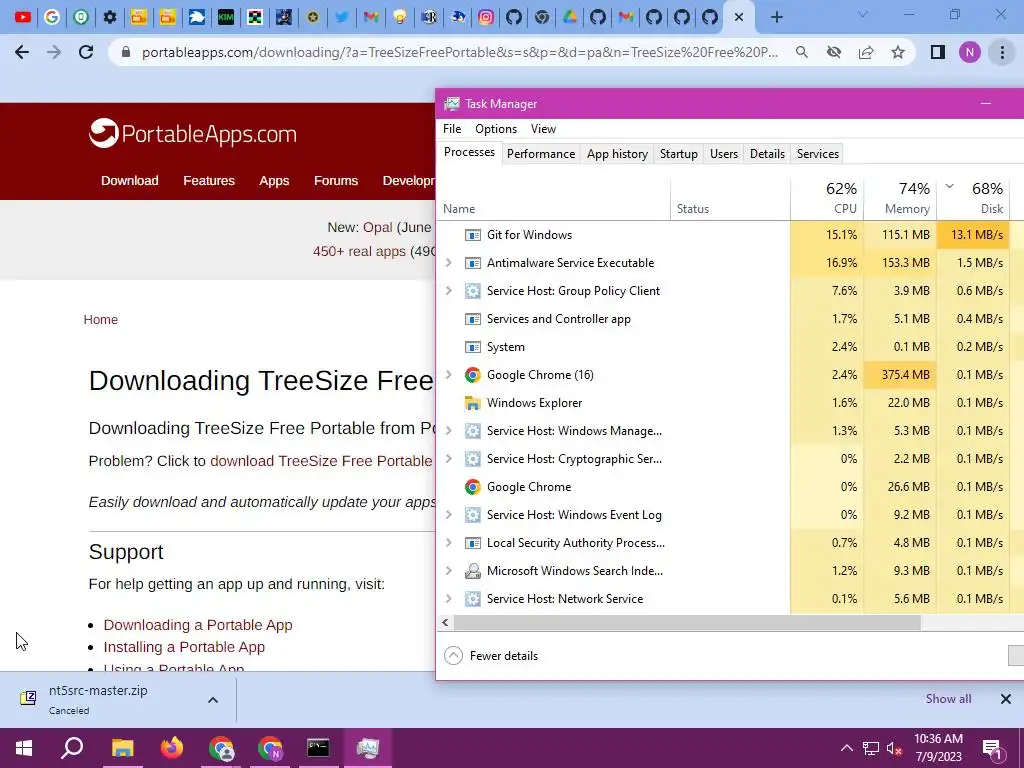Click the Chrome back navigation arrow
The image size is (1024, 768).
(22, 52)
